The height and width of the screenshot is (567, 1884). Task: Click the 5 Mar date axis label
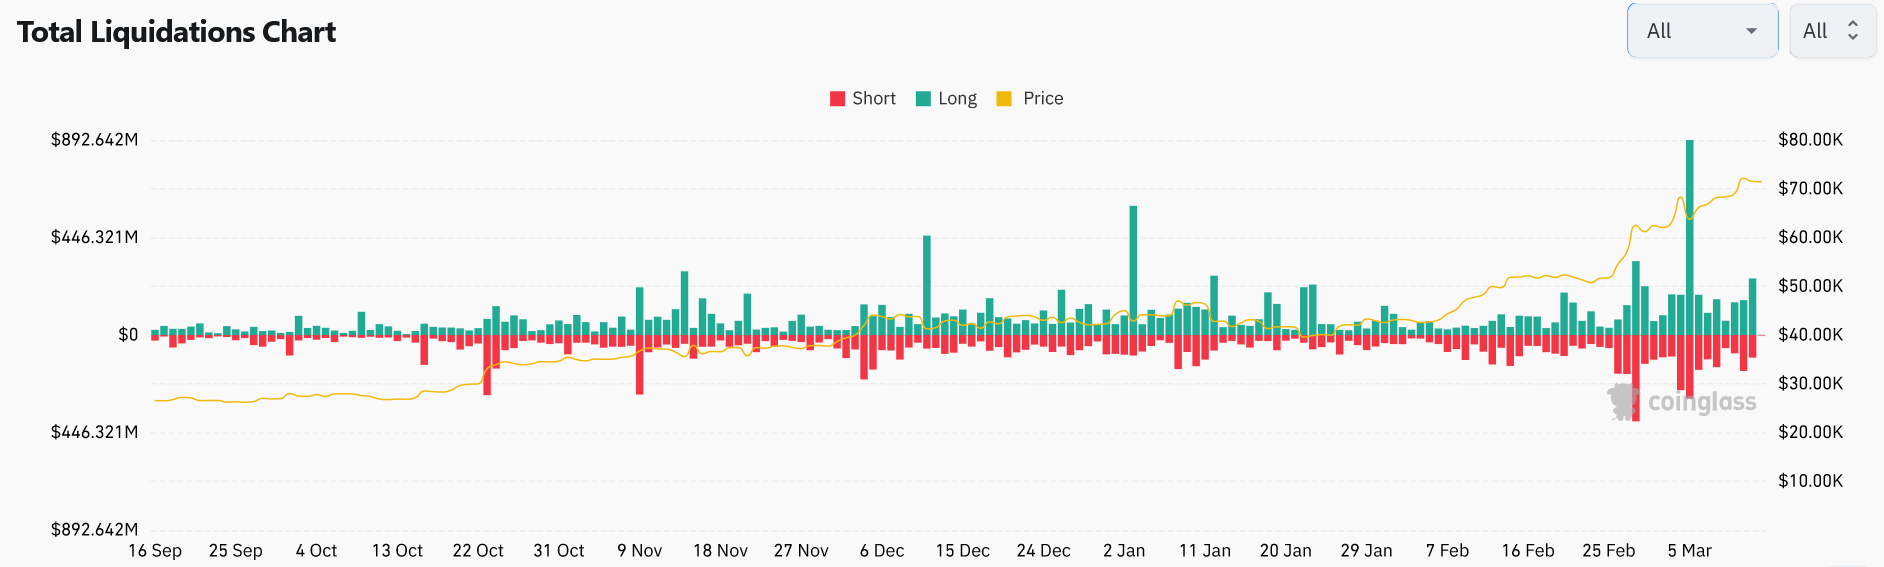click(x=1689, y=551)
